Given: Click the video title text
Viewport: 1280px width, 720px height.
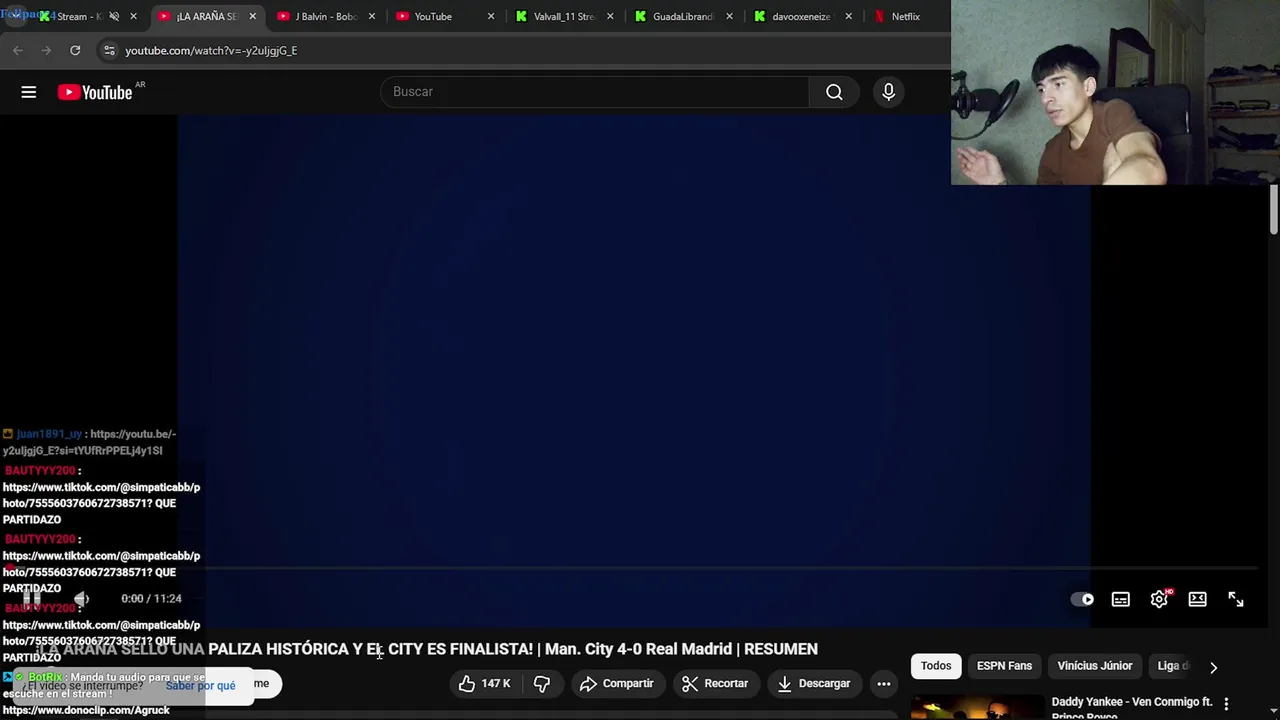Looking at the screenshot, I should tap(426, 649).
